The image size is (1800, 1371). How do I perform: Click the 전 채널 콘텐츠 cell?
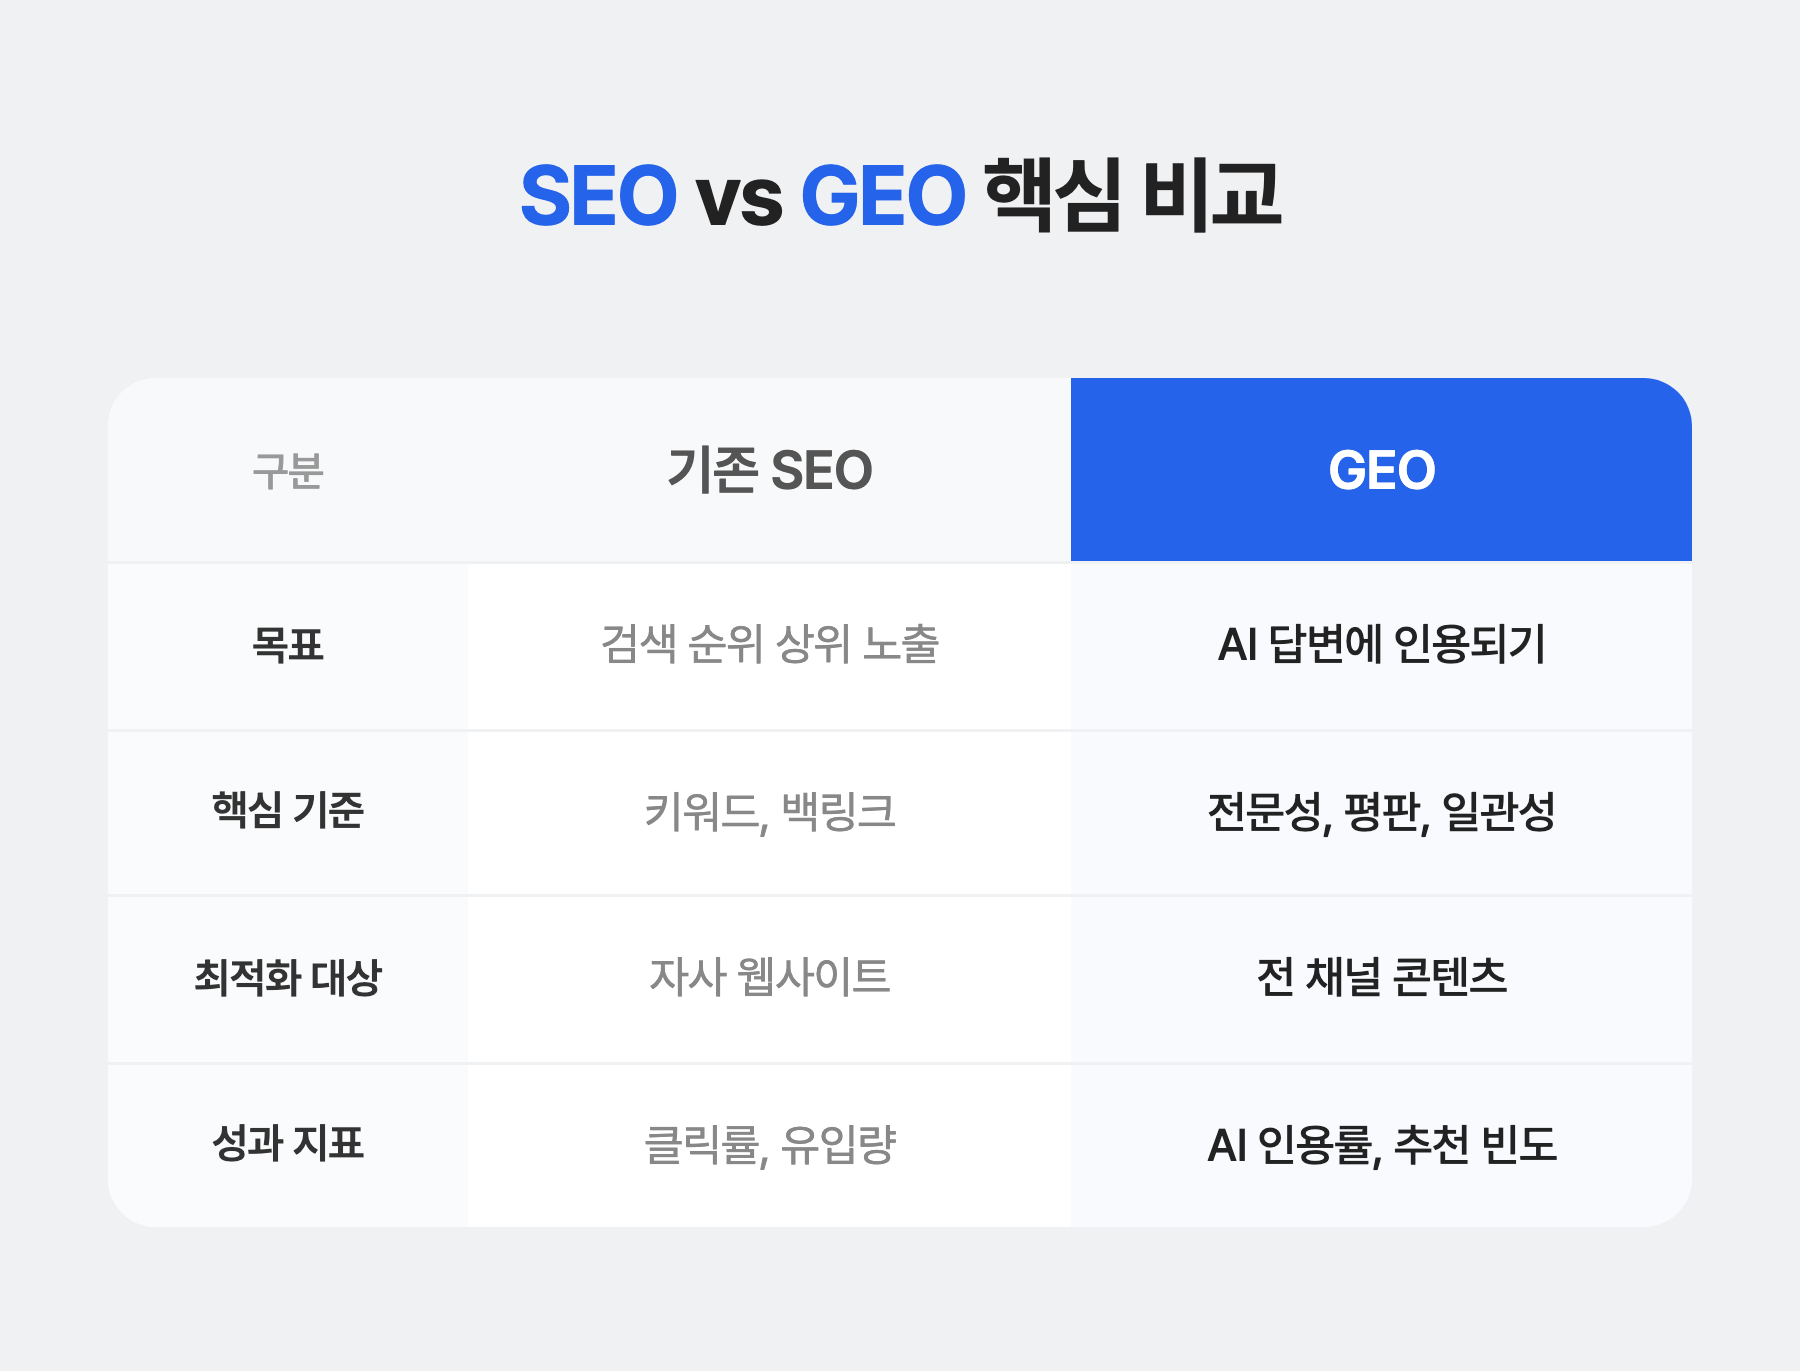(x=1381, y=977)
